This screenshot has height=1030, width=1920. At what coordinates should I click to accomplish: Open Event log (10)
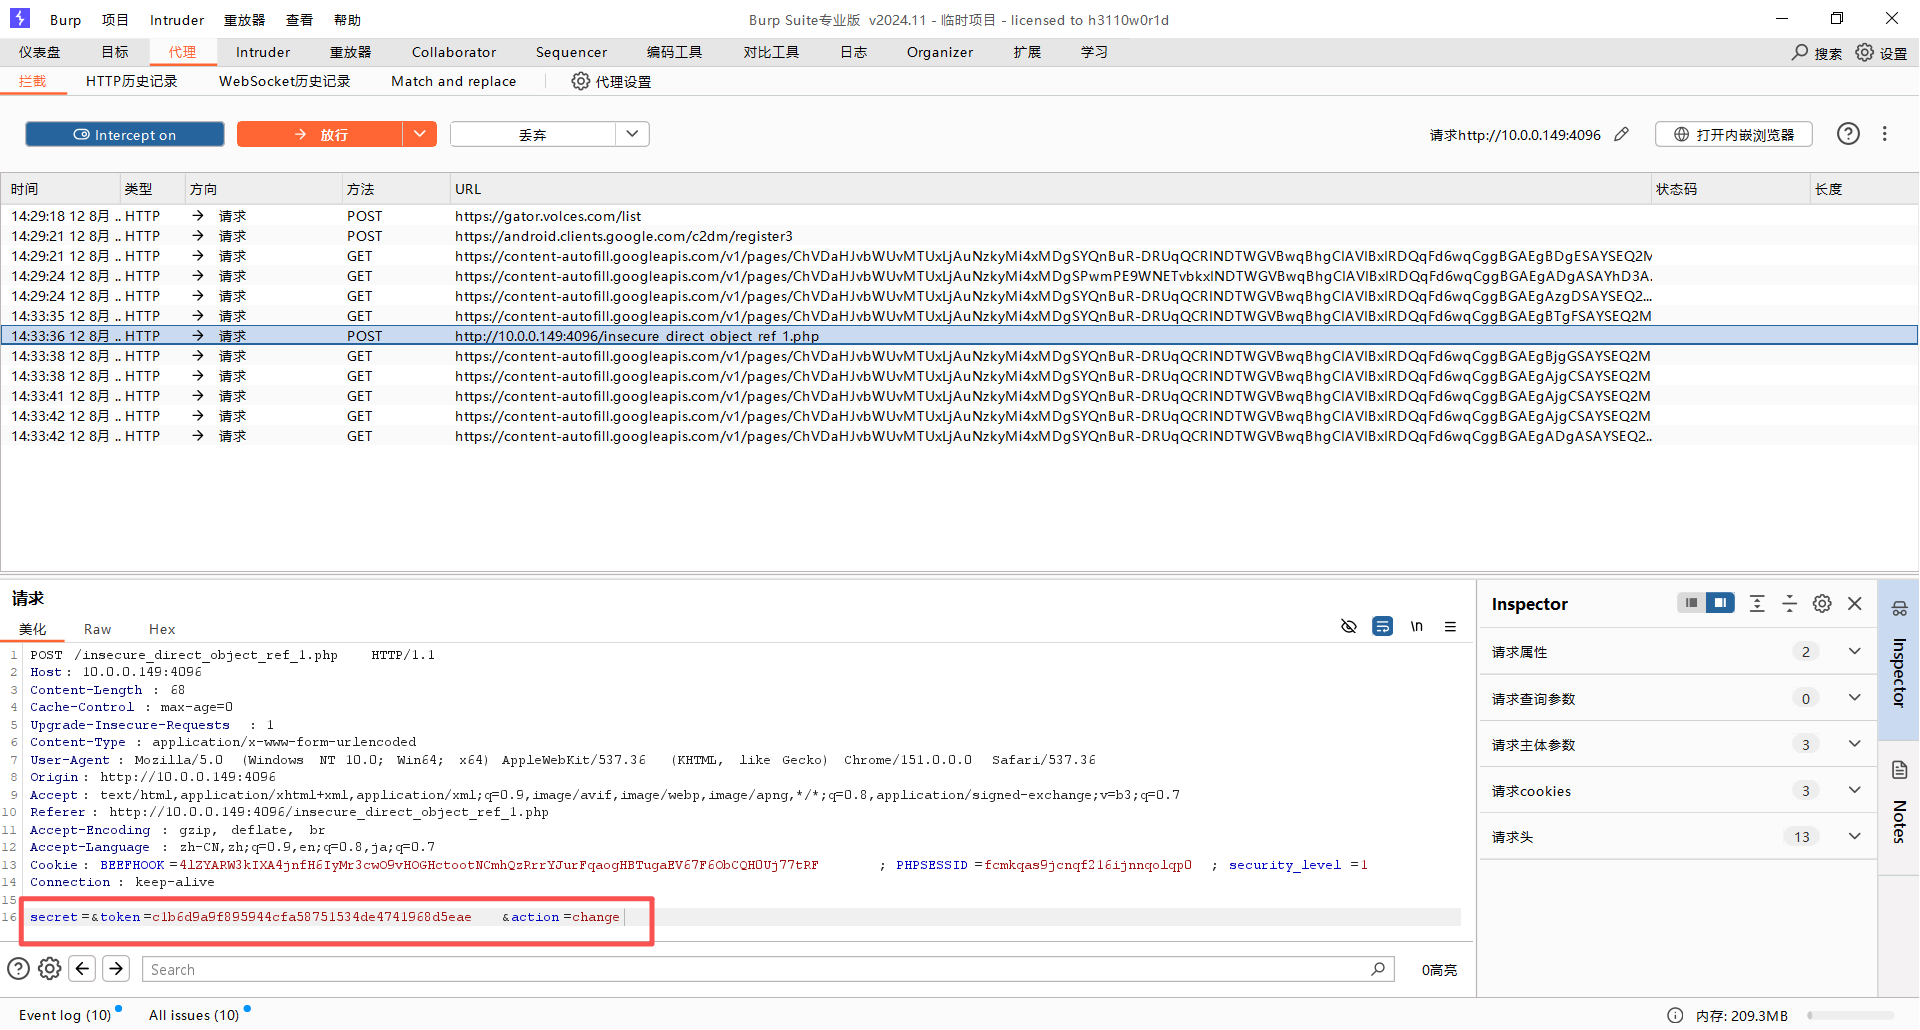click(x=65, y=1015)
